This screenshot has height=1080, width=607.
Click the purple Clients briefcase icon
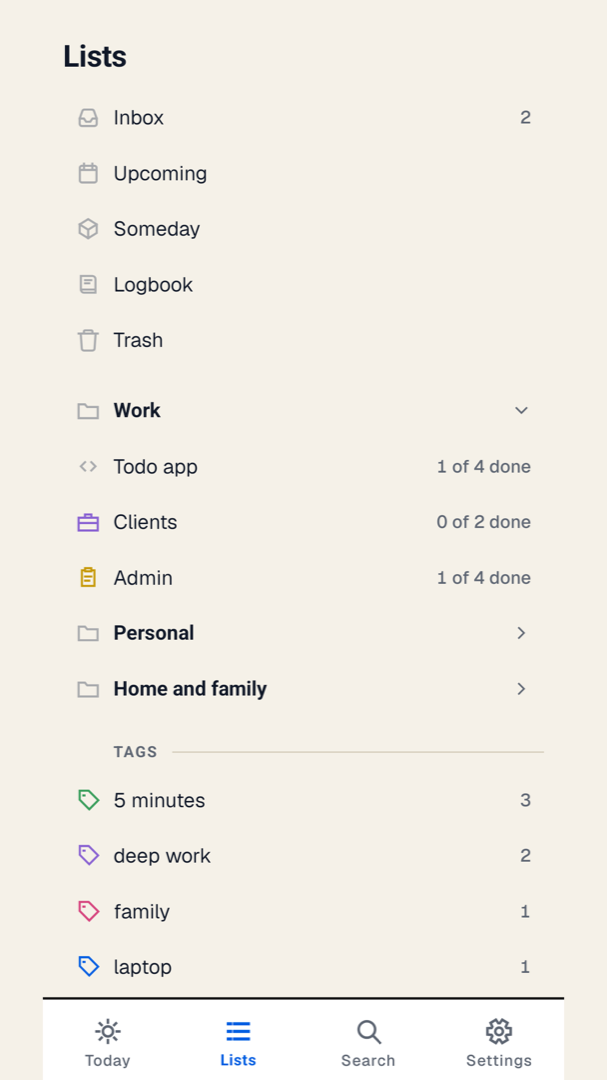88,523
